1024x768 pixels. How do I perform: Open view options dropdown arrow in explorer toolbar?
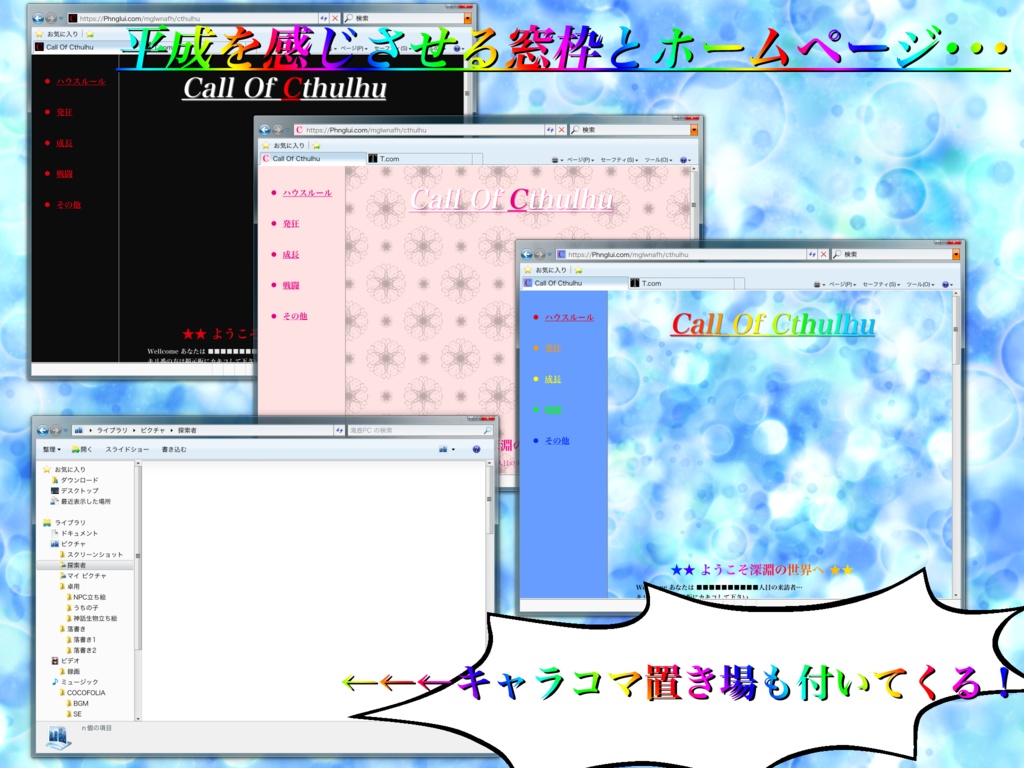pos(453,449)
